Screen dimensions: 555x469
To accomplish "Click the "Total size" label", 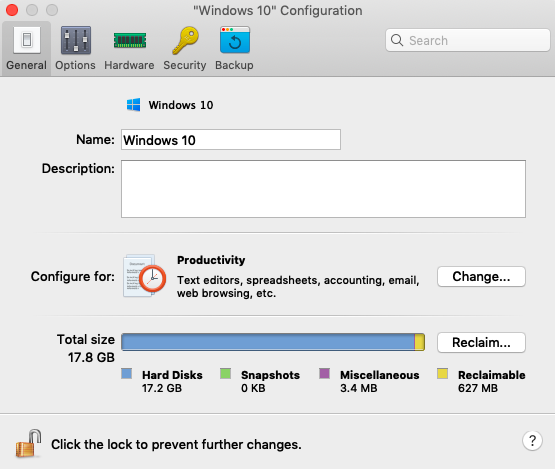I will pyautogui.click(x=86, y=339).
